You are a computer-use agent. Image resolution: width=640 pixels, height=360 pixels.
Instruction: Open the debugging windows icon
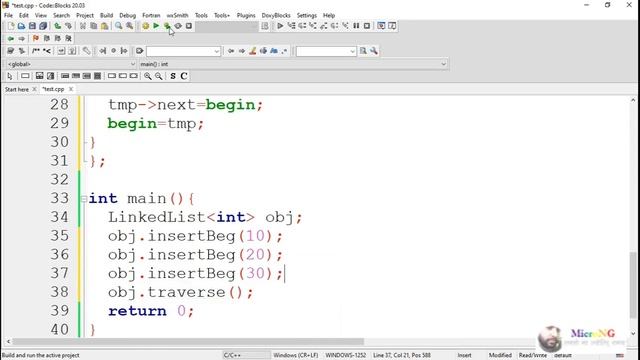click(381, 26)
